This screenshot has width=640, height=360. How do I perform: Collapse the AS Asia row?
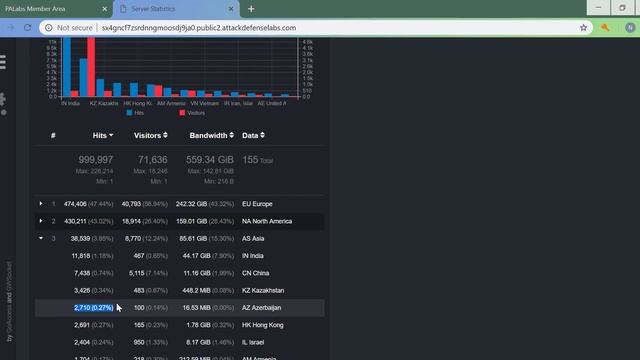pos(41,238)
